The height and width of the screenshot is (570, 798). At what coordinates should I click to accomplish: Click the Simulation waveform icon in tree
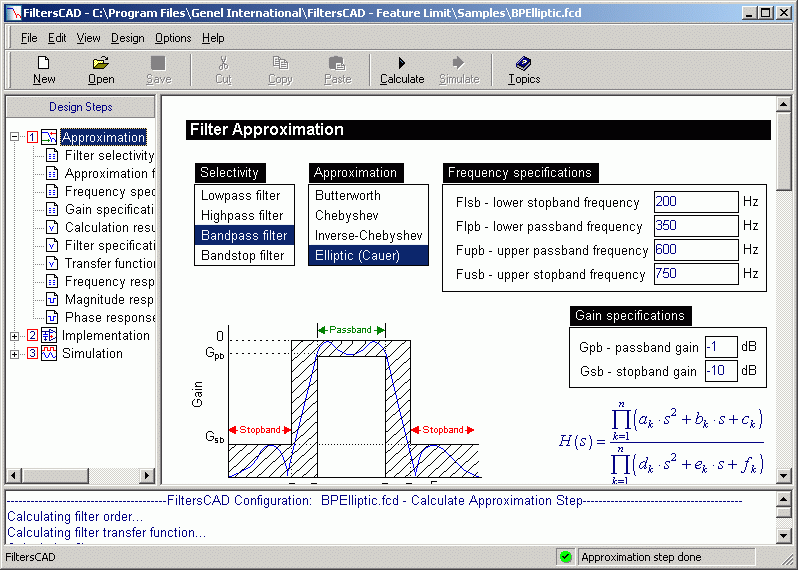pyautogui.click(x=49, y=353)
